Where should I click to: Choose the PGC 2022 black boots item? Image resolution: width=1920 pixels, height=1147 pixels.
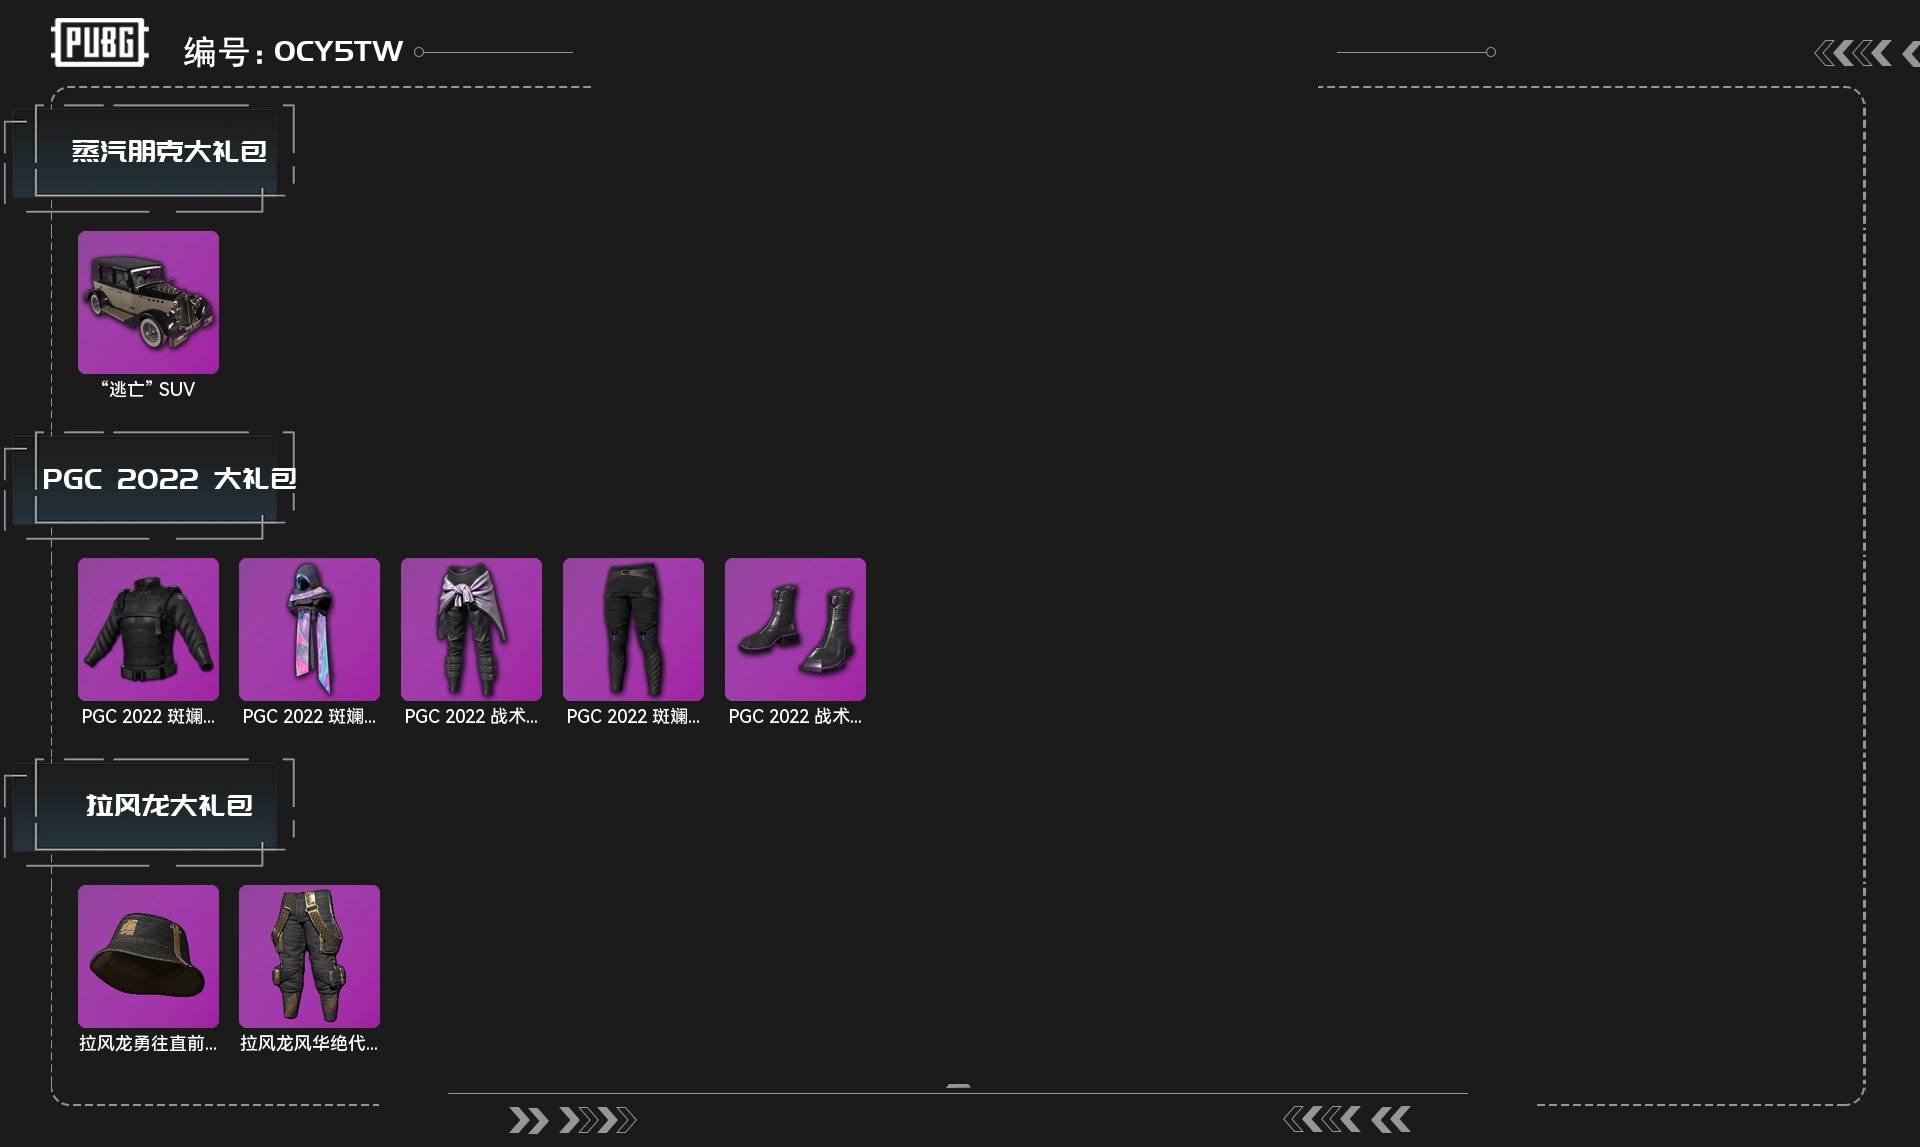(x=795, y=629)
